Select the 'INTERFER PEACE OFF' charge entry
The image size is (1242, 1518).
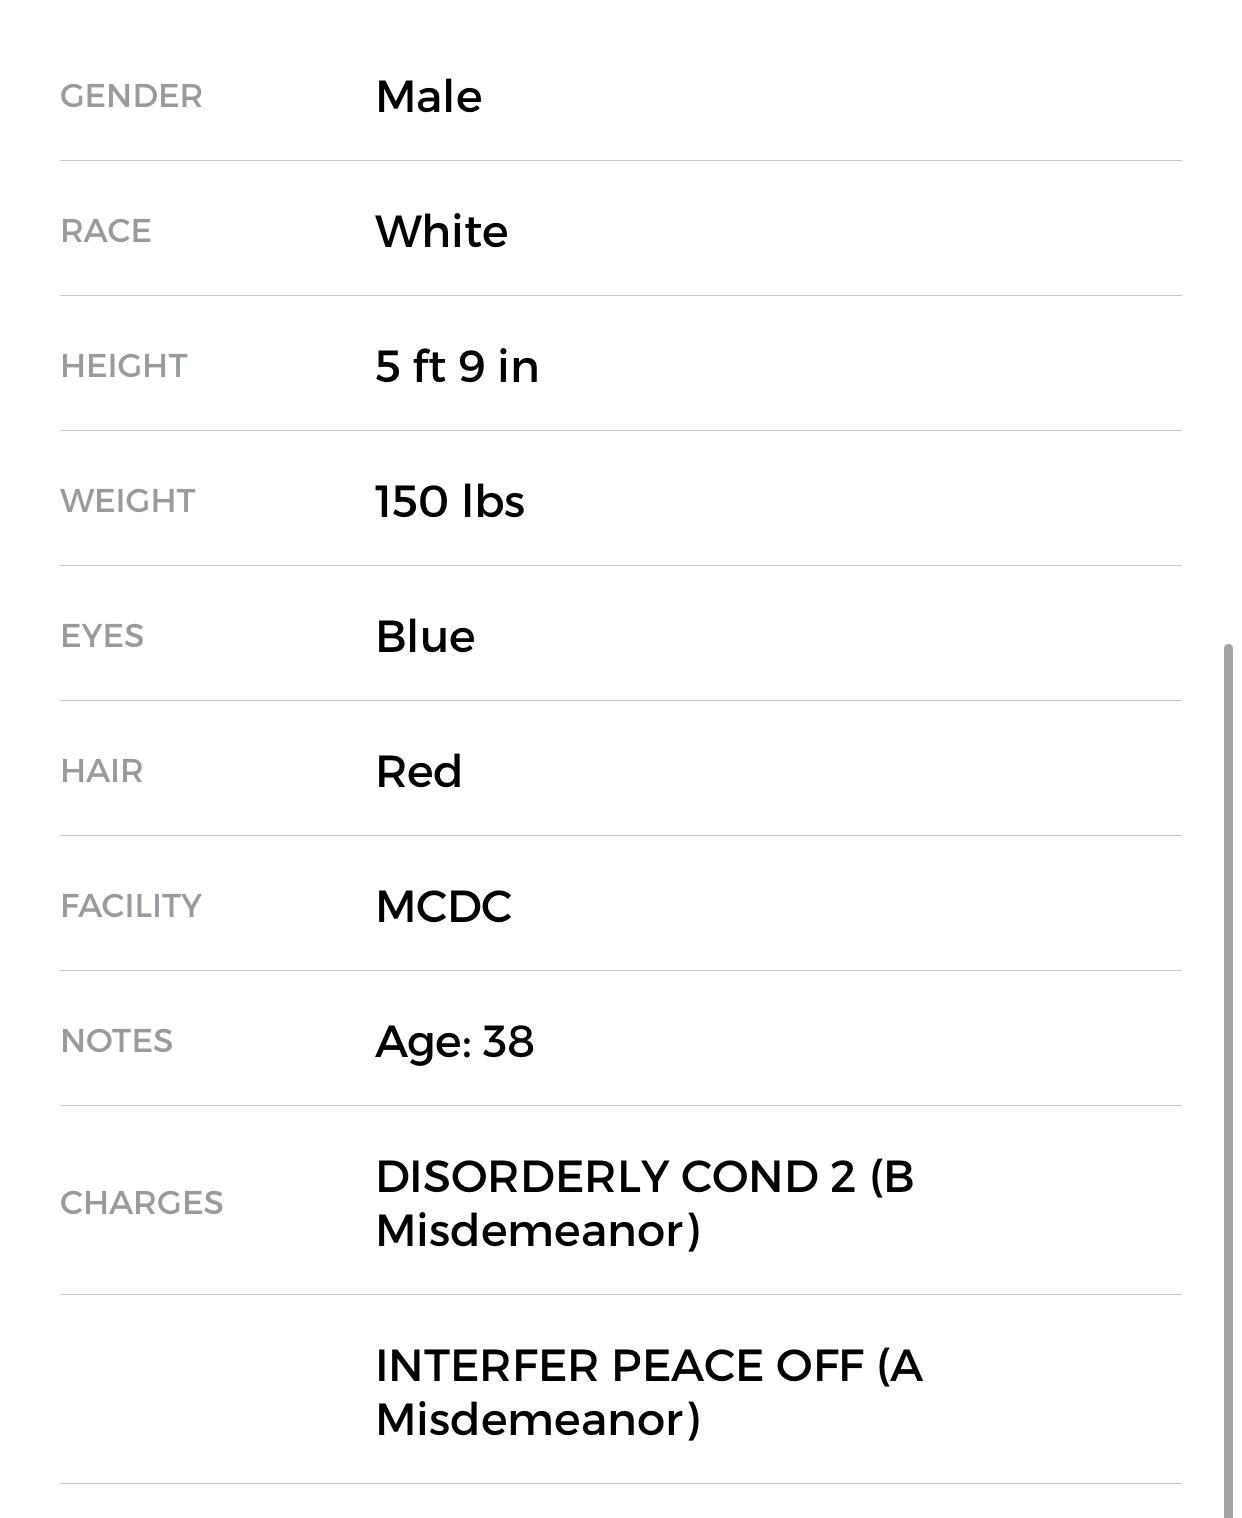click(648, 1392)
